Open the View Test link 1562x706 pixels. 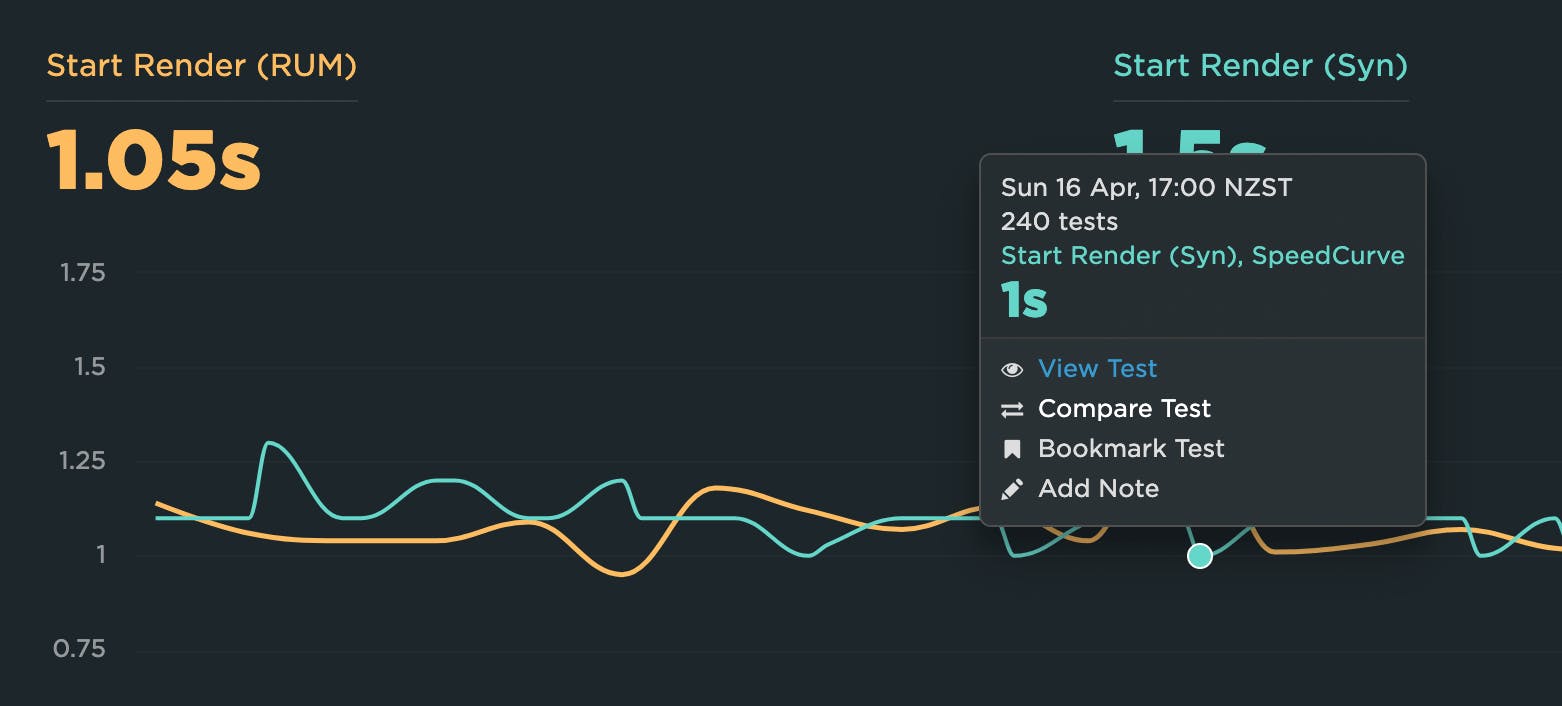tap(1097, 369)
